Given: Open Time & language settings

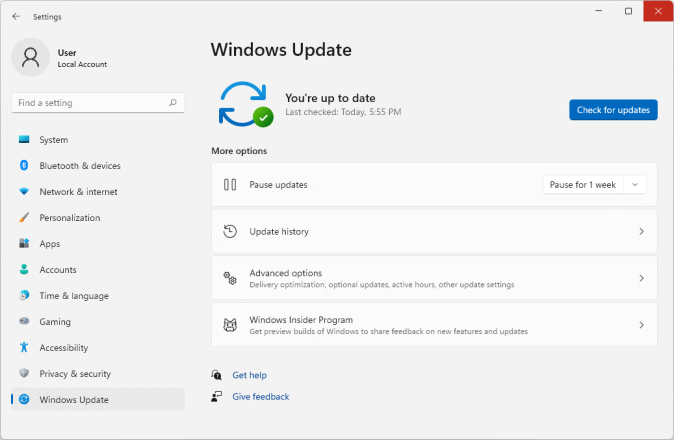Looking at the screenshot, I should click(x=73, y=296).
